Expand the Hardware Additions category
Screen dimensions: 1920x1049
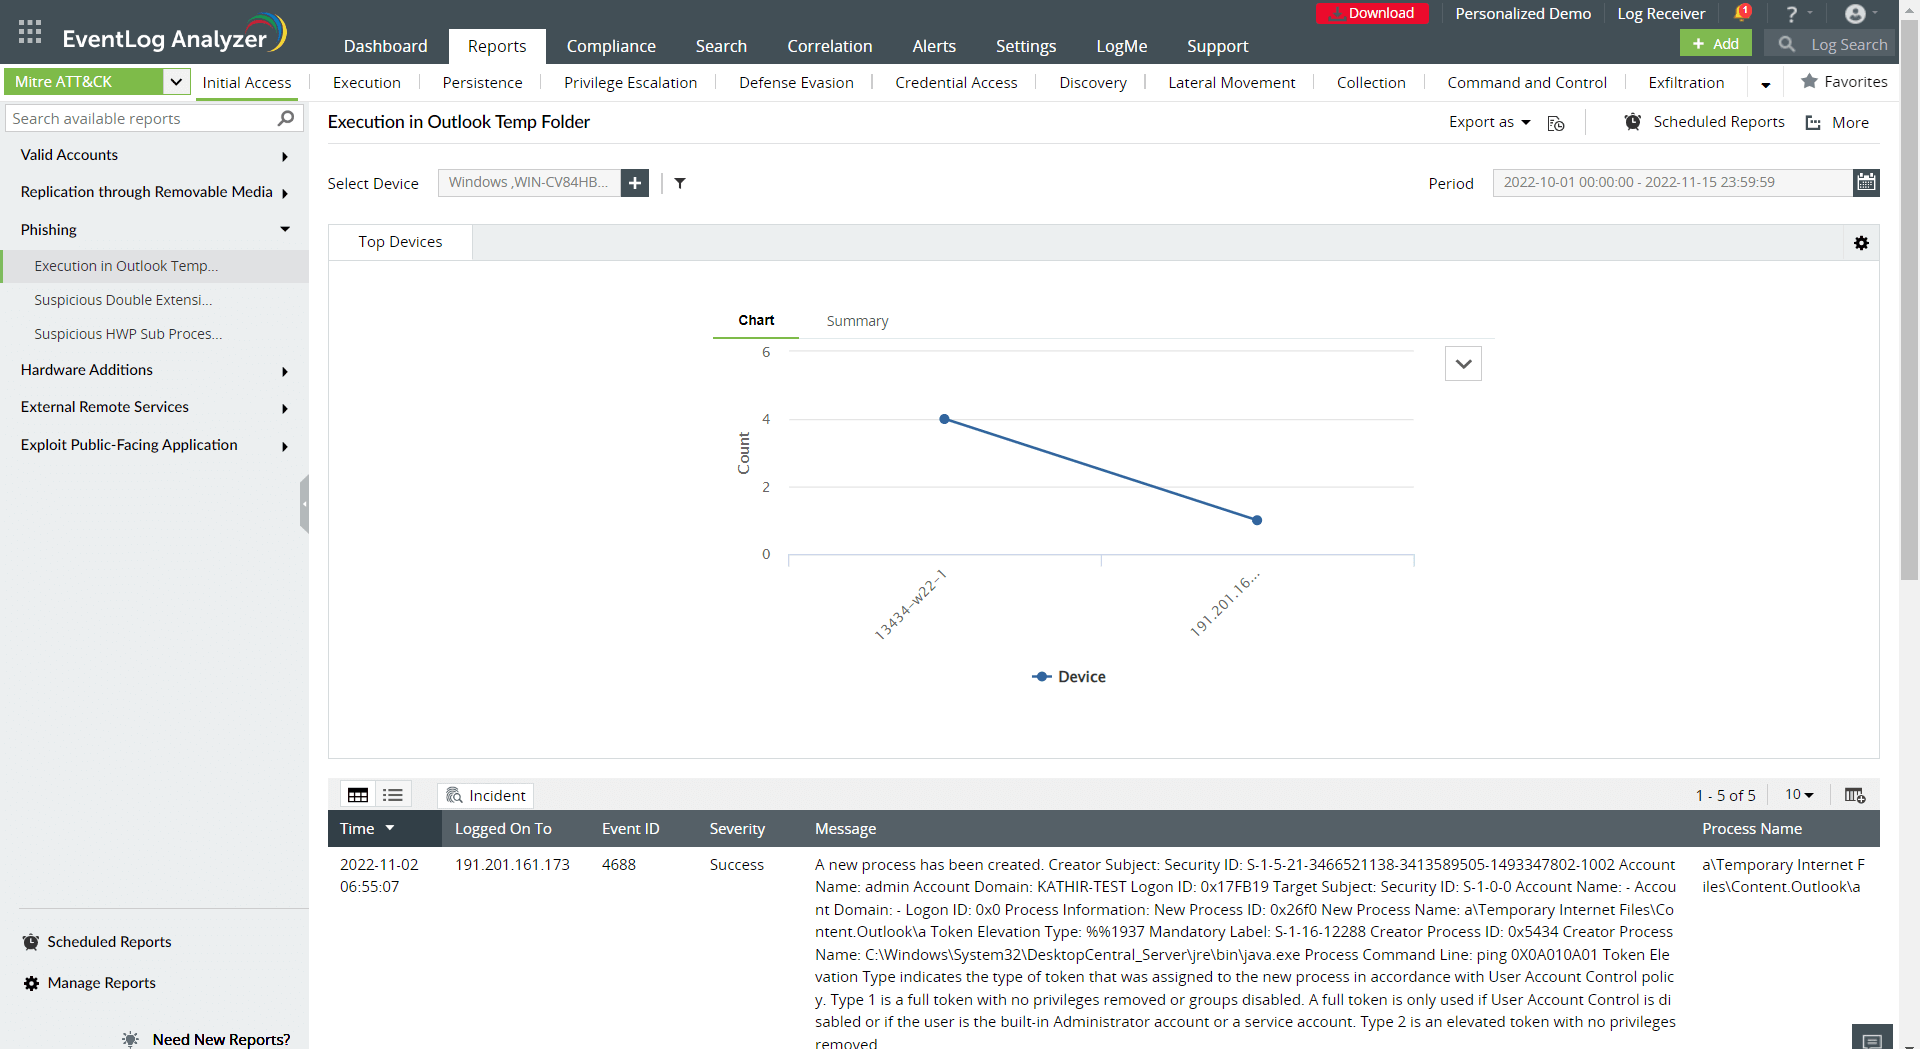tap(285, 371)
